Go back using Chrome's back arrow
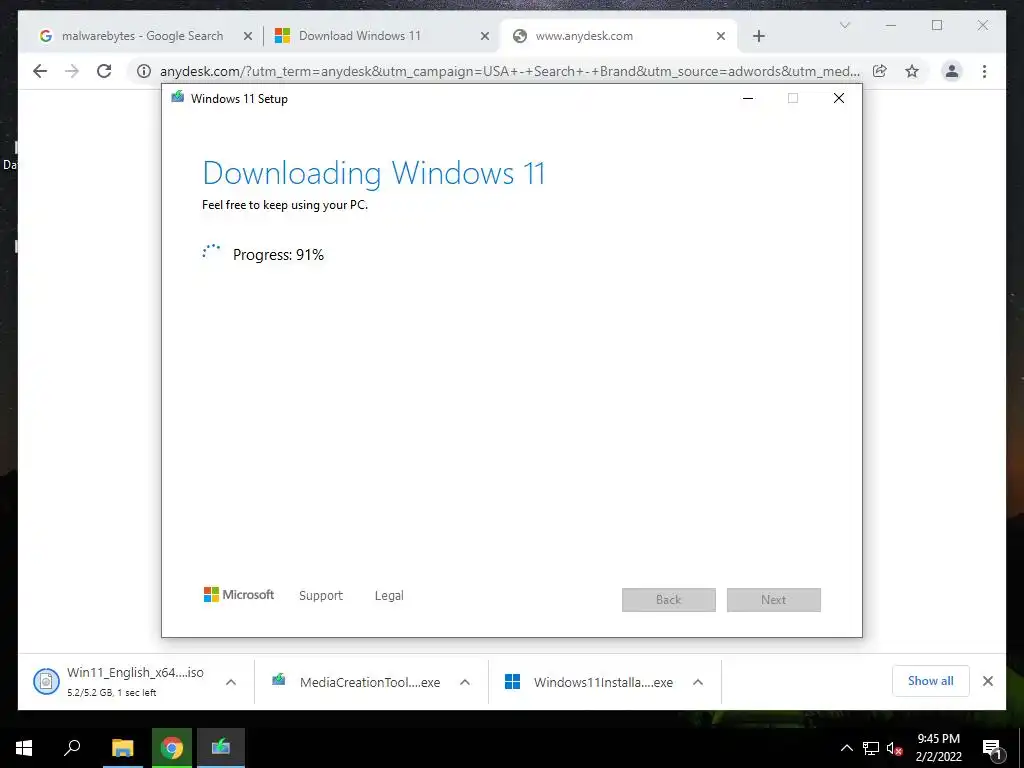The width and height of the screenshot is (1024, 768). (x=40, y=71)
